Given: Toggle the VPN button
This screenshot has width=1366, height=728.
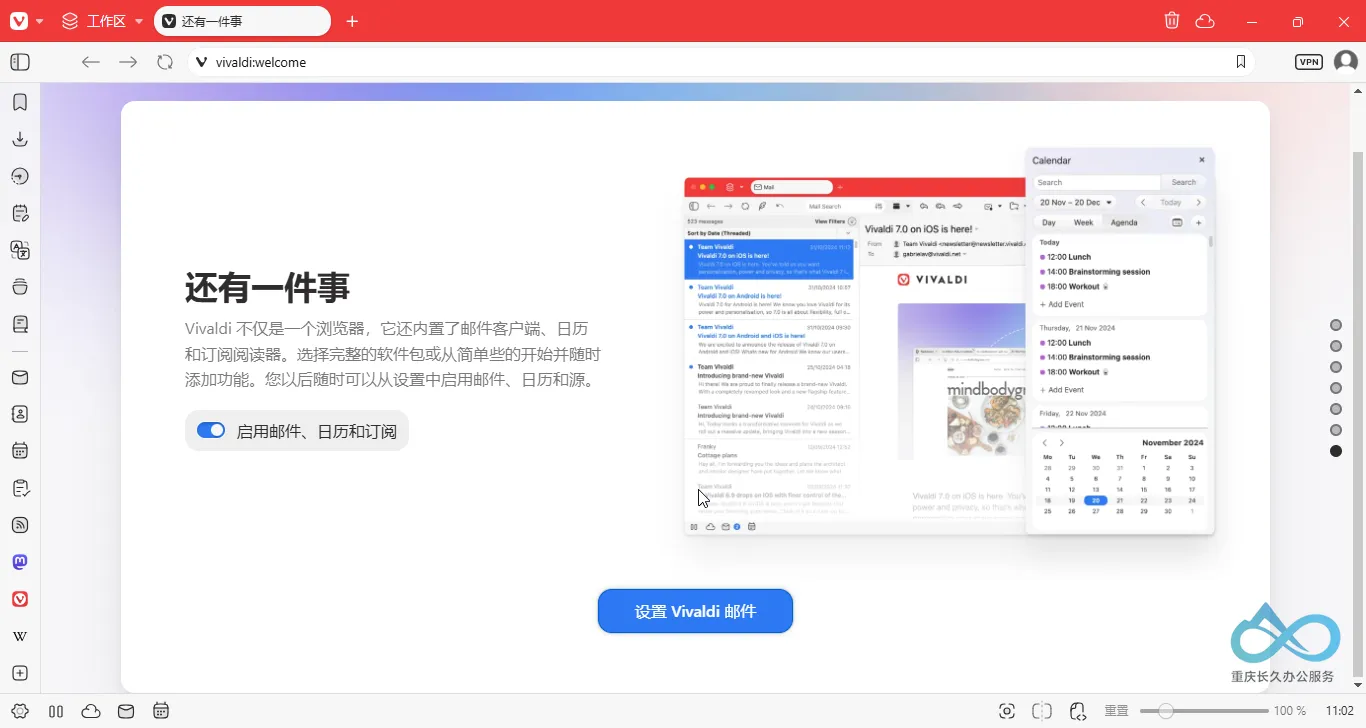Looking at the screenshot, I should [1309, 62].
